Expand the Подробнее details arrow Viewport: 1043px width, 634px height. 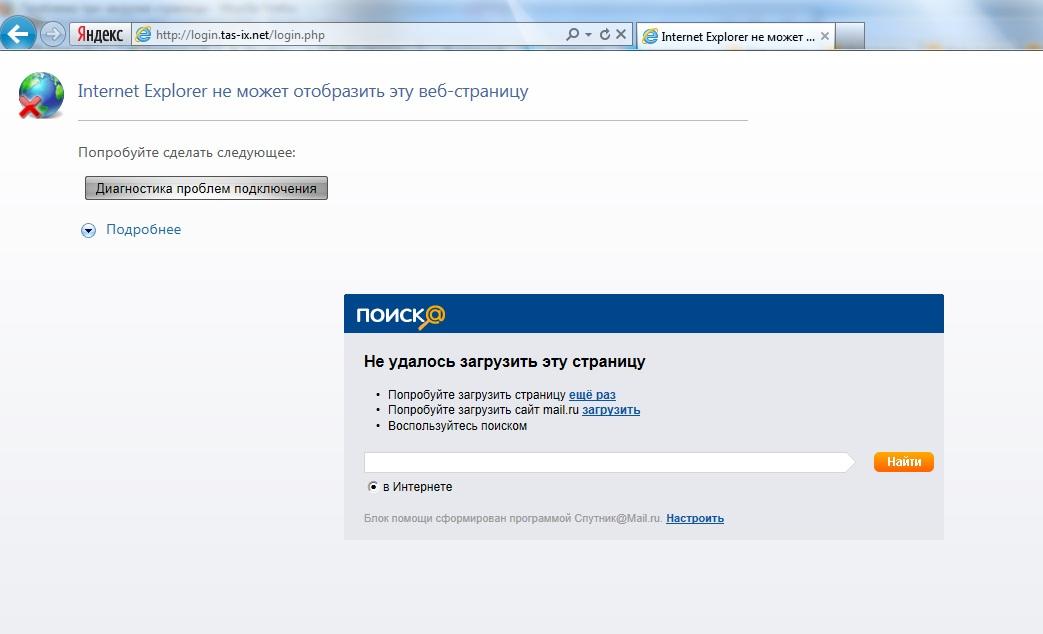(88, 230)
